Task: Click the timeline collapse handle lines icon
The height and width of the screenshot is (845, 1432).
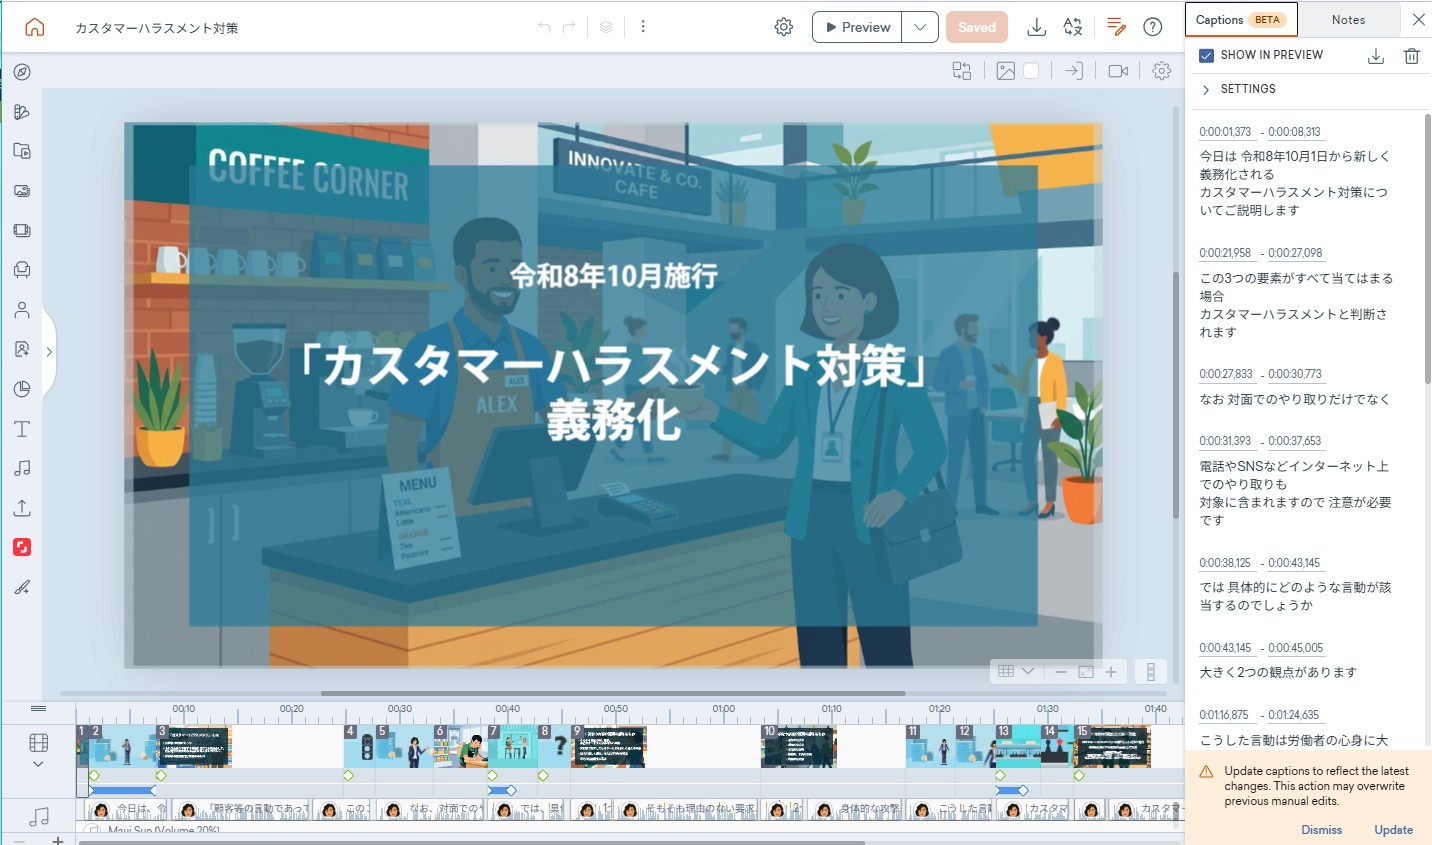Action: tap(38, 708)
